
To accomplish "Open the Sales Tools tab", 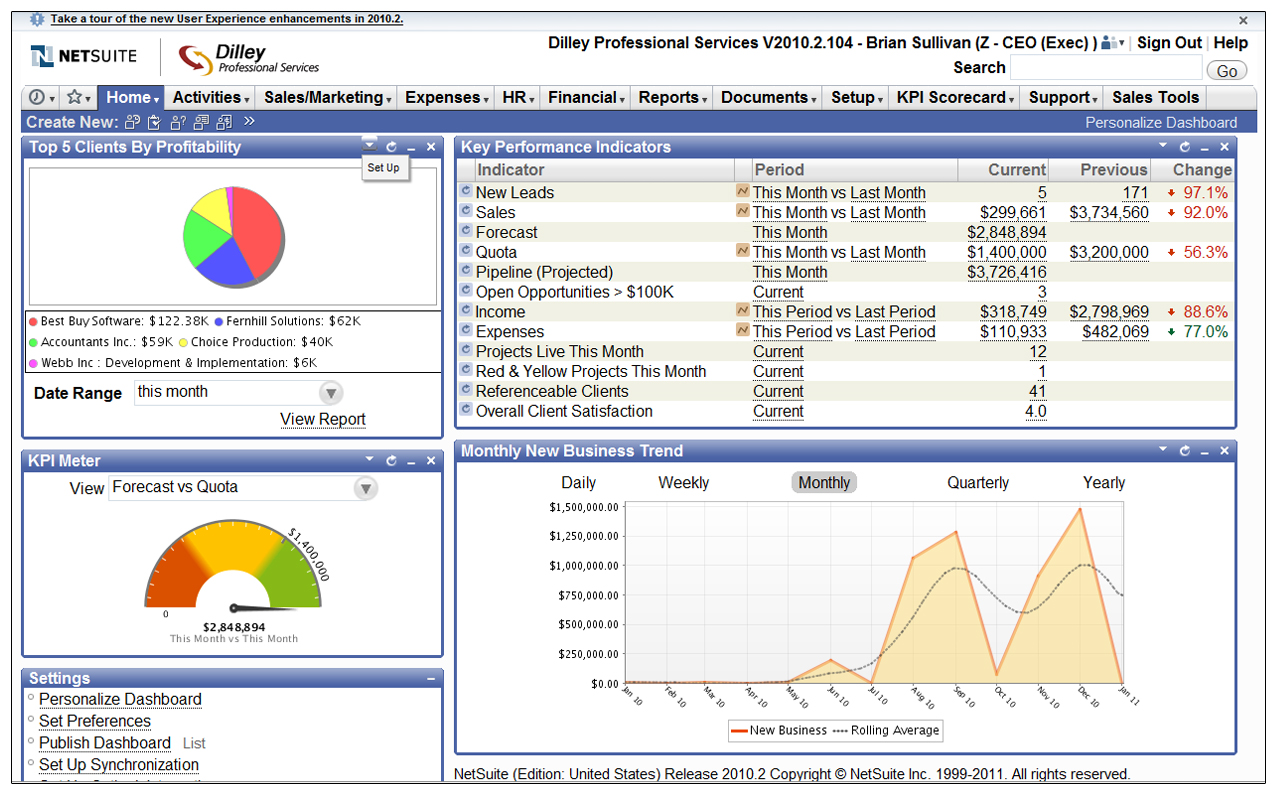I will (1155, 98).
